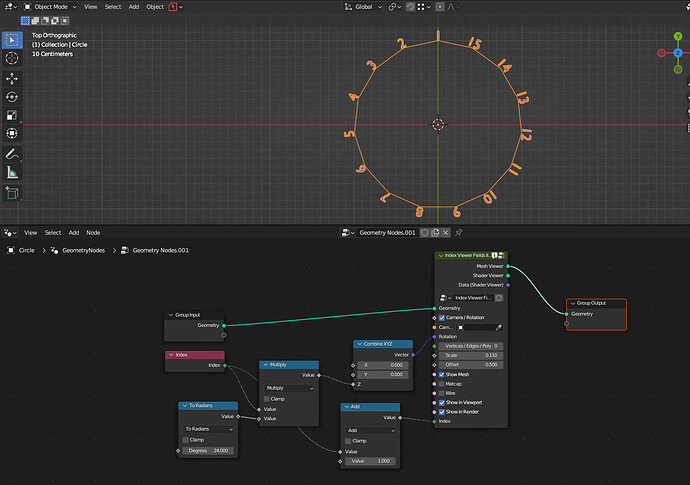Select the Annotate tool

[x=12, y=154]
